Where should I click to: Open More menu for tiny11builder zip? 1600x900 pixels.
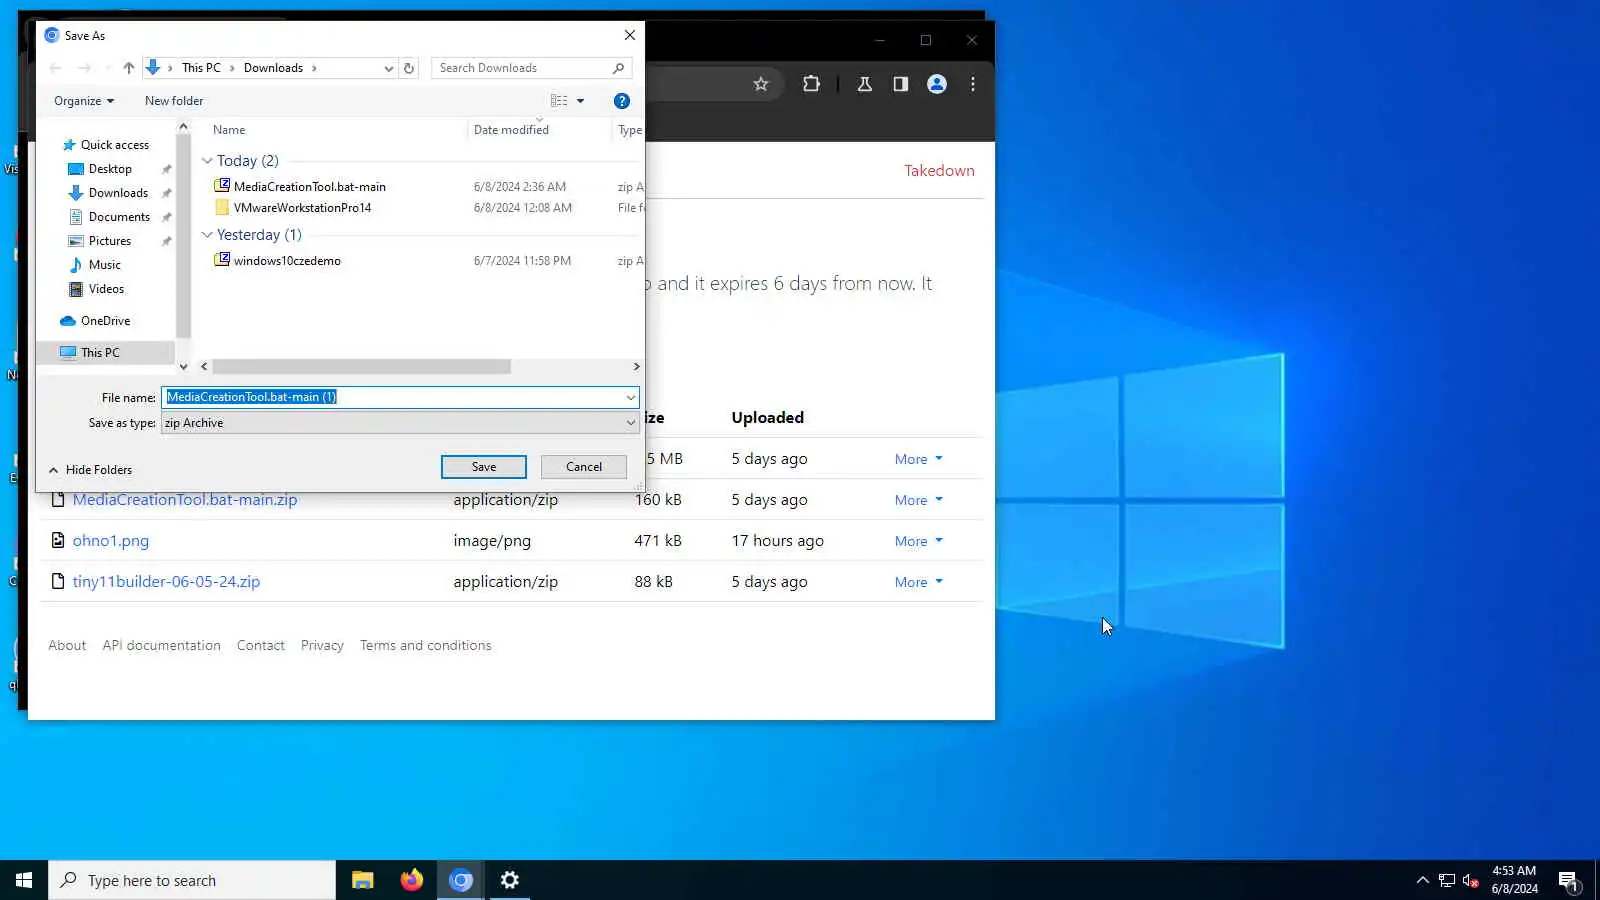[x=918, y=582]
